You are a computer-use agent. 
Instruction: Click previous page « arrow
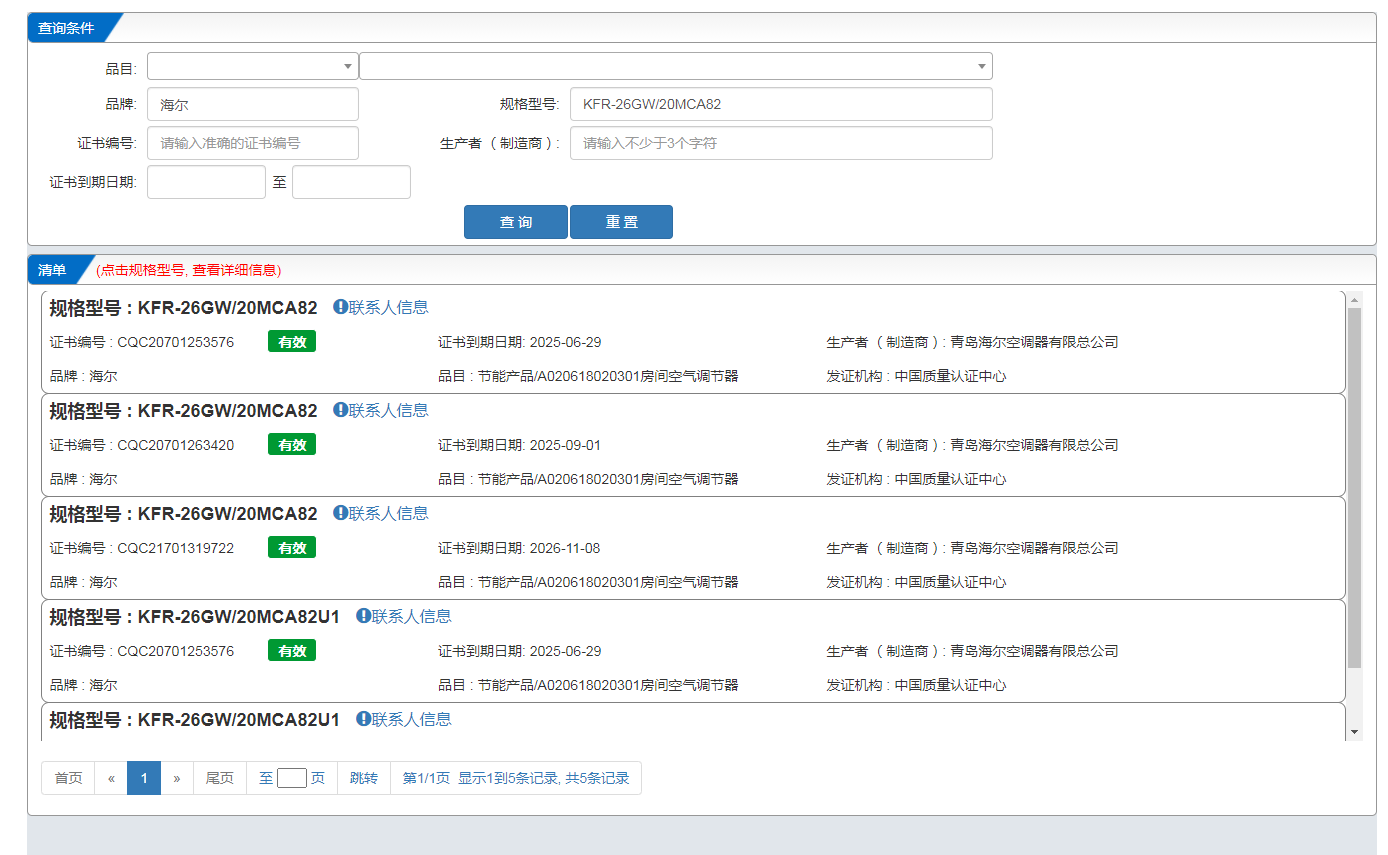[x=111, y=778]
